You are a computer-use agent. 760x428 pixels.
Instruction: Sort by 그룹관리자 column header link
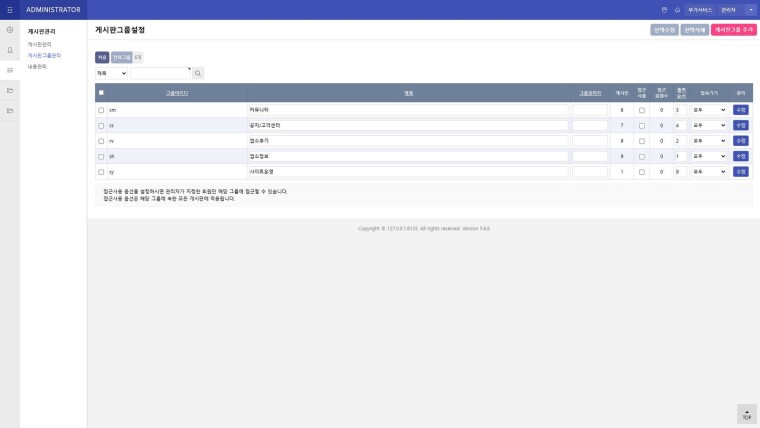[590, 93]
